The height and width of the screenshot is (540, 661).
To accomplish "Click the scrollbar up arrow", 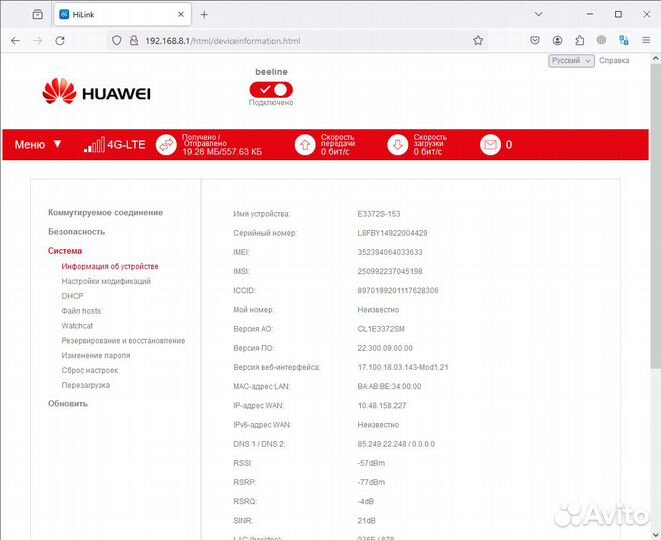I will (x=656, y=59).
